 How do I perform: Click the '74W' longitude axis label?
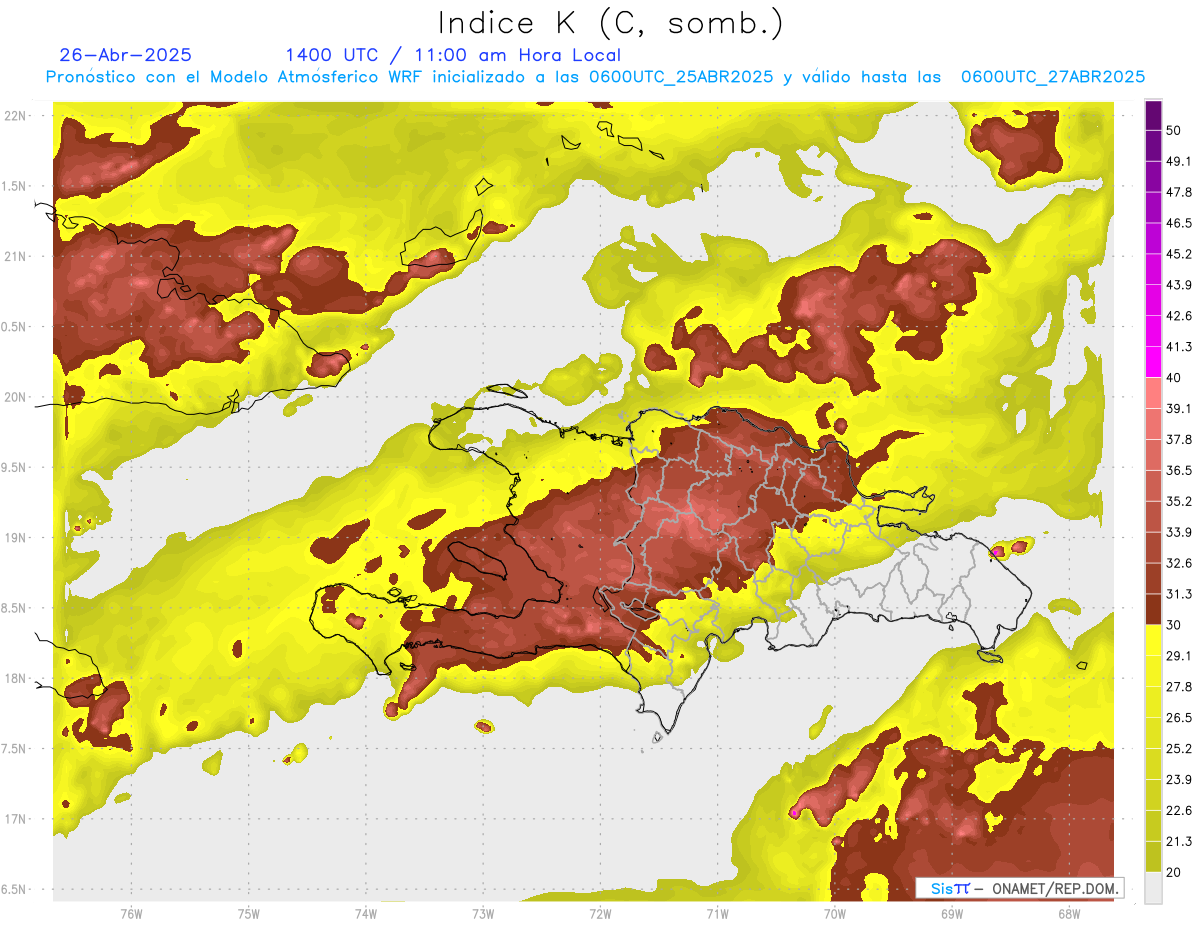[366, 914]
